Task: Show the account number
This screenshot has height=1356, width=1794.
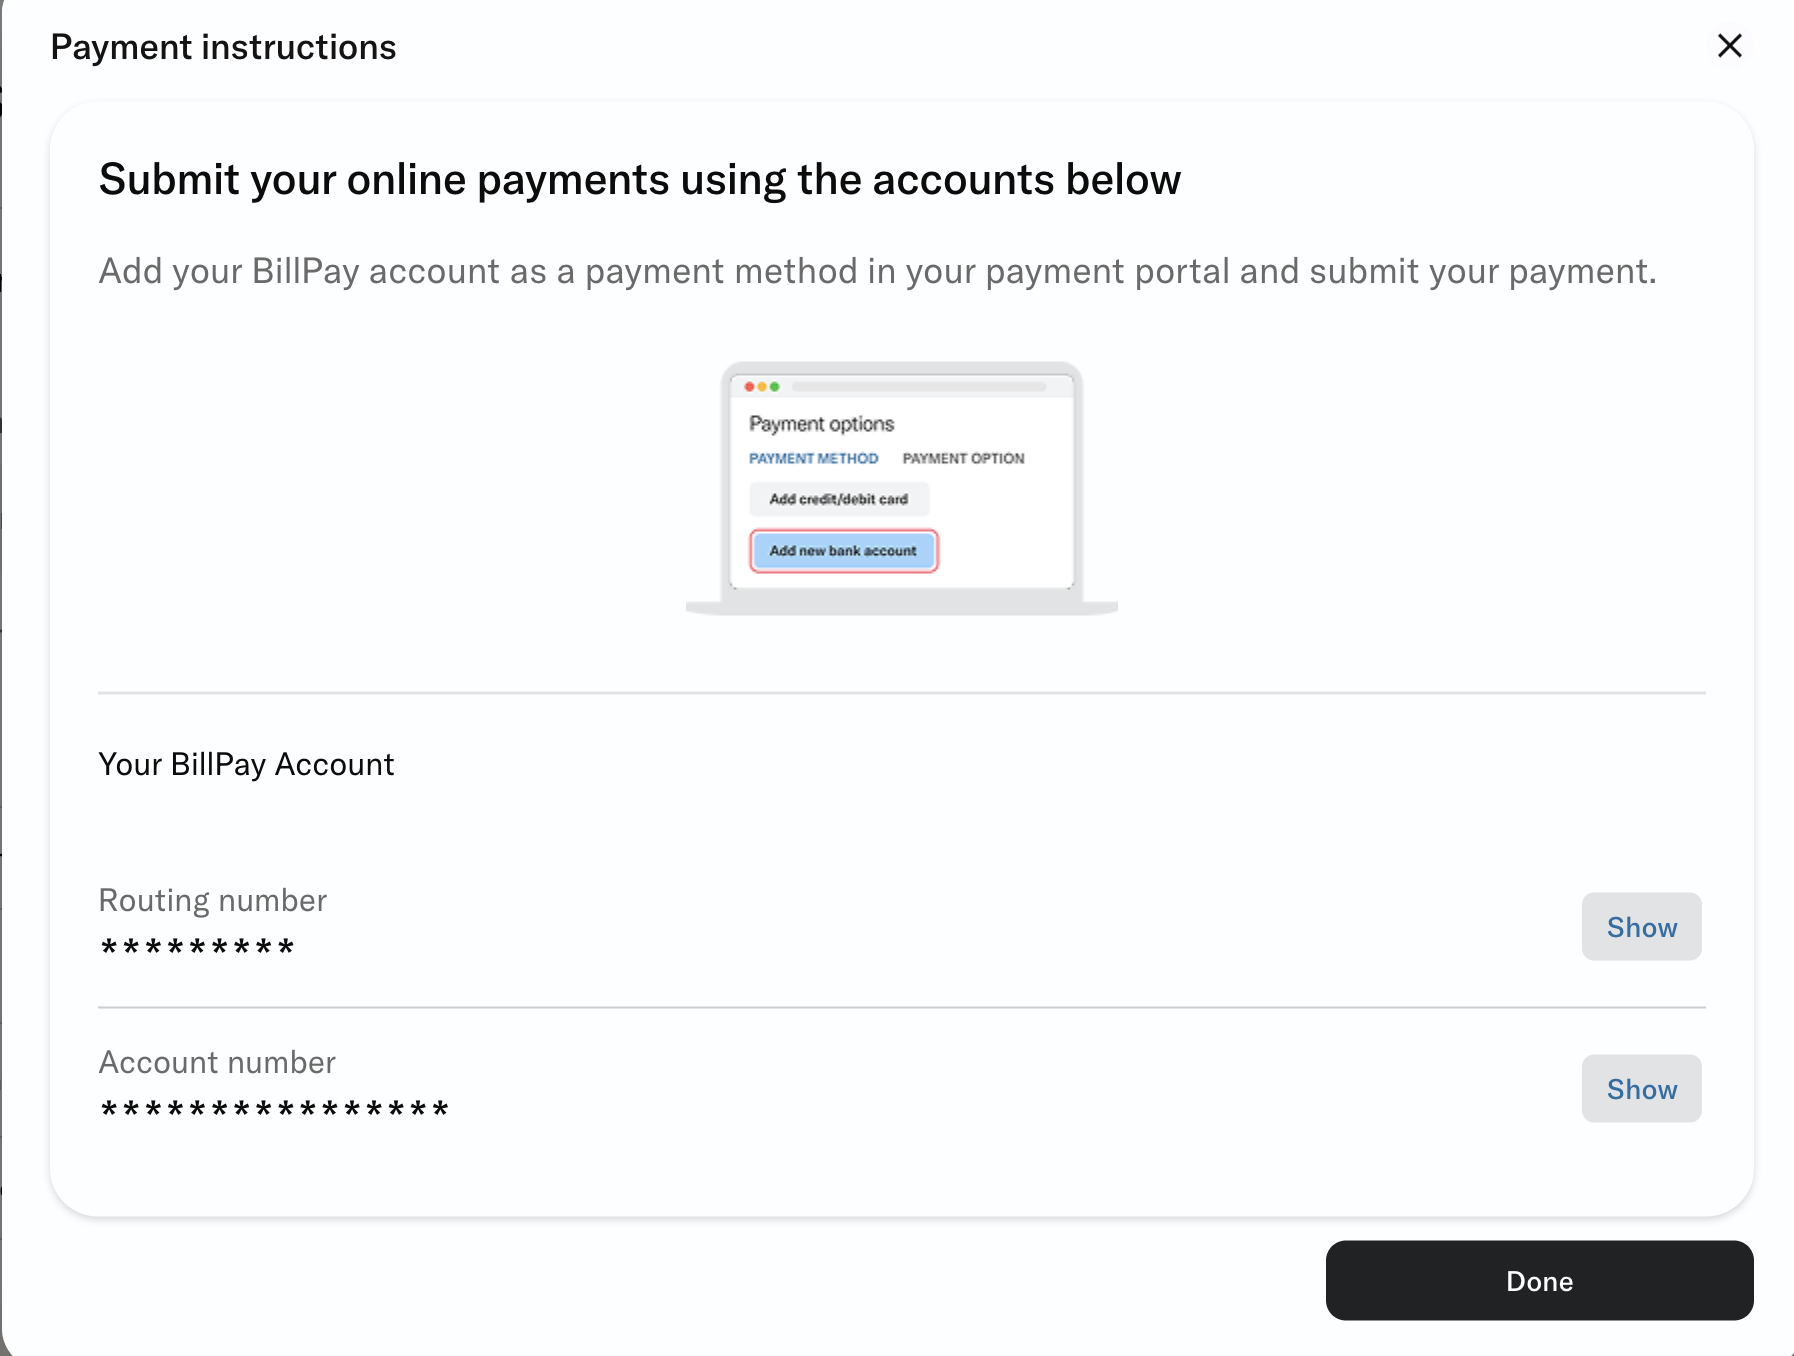Action: [1640, 1089]
